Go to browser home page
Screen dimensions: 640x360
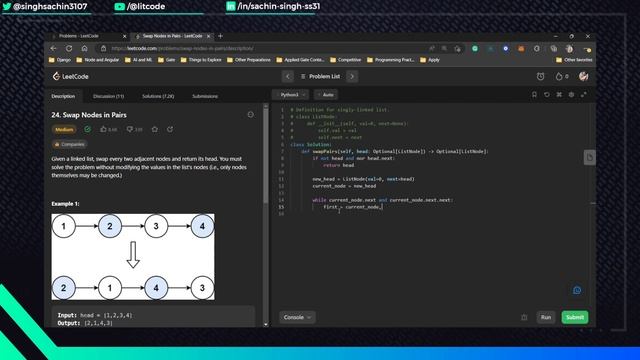84,48
